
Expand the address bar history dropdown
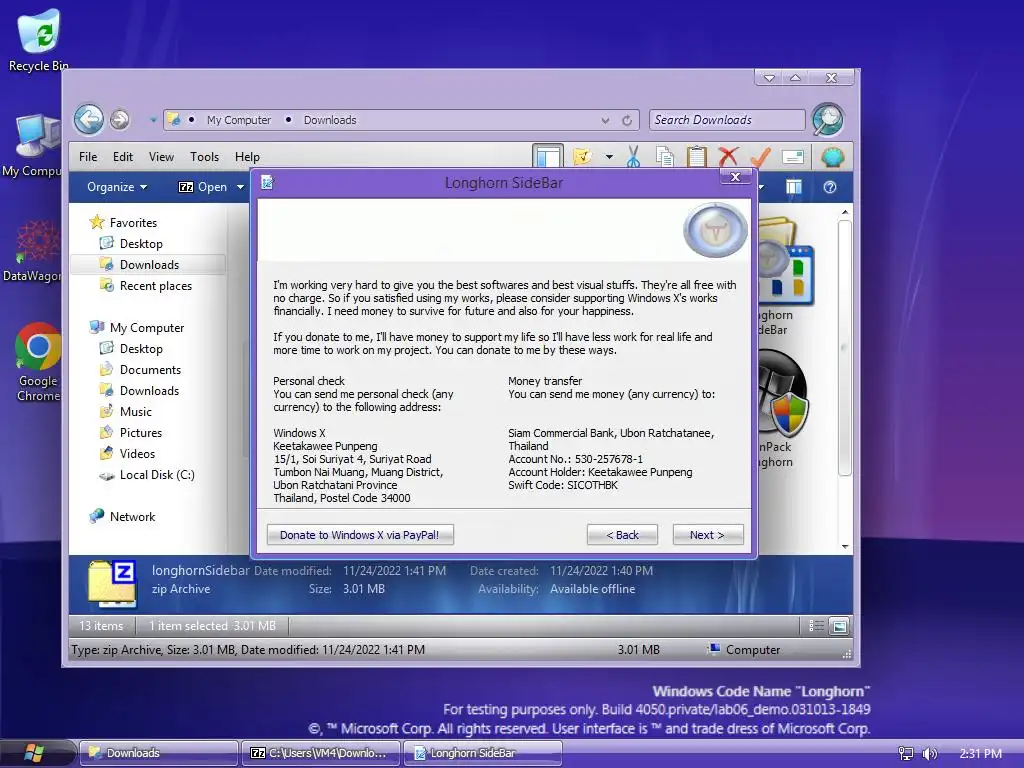pyautogui.click(x=605, y=120)
